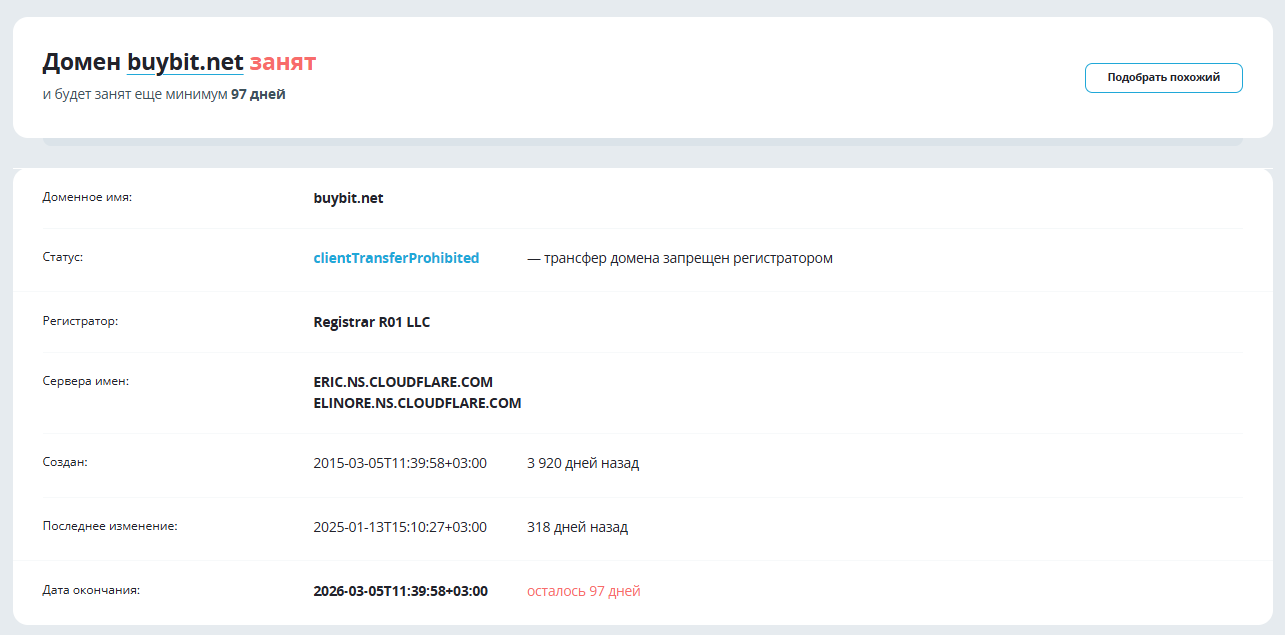Click the "Сервера имен:" label
Screen dimensions: 1285x635
pyautogui.click(x=85, y=381)
